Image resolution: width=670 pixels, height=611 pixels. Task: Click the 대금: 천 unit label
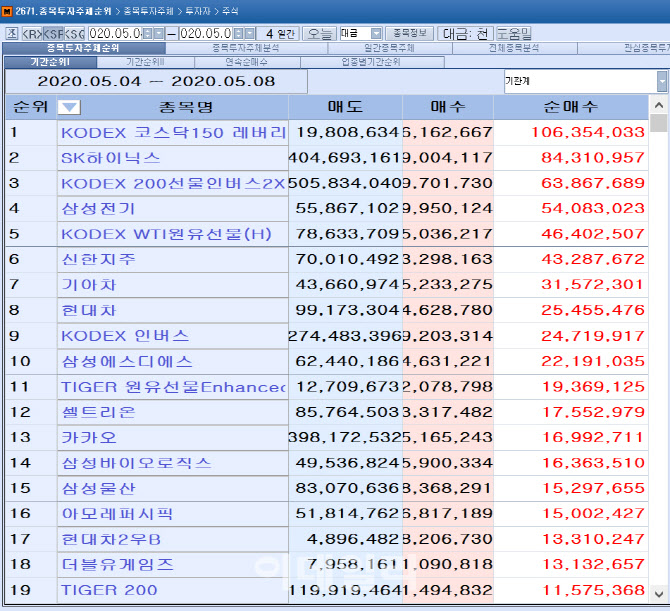466,33
